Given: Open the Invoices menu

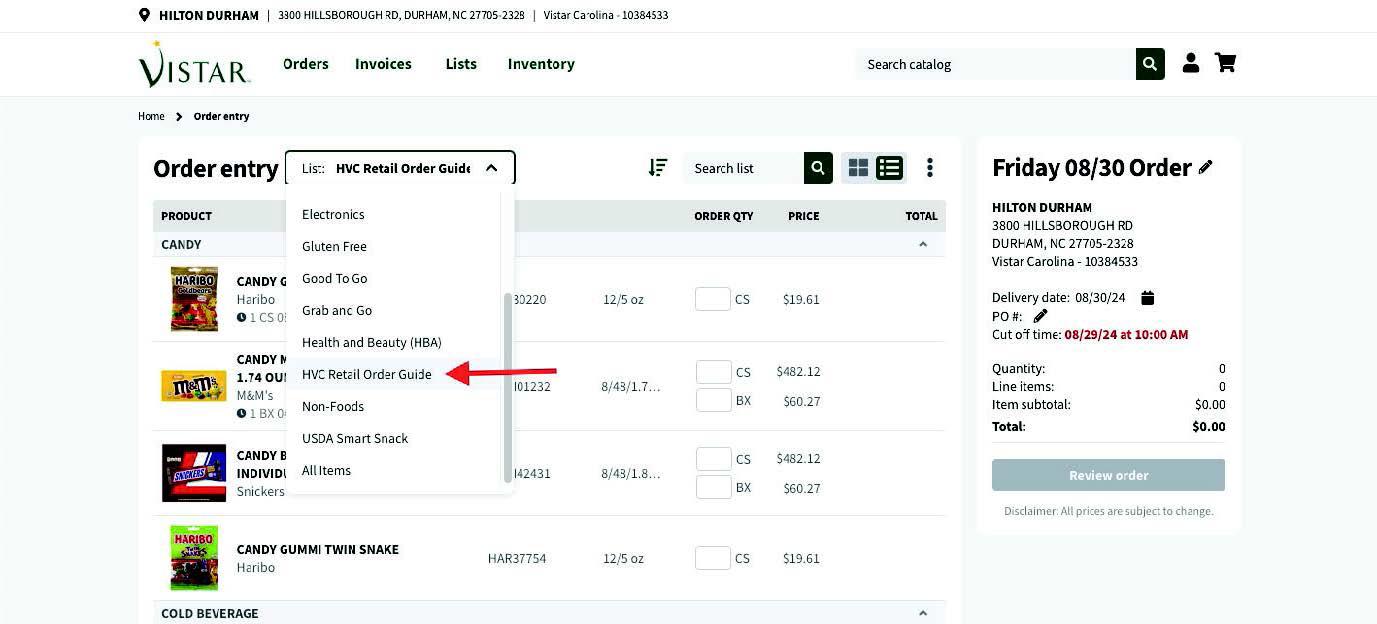Looking at the screenshot, I should (x=383, y=64).
